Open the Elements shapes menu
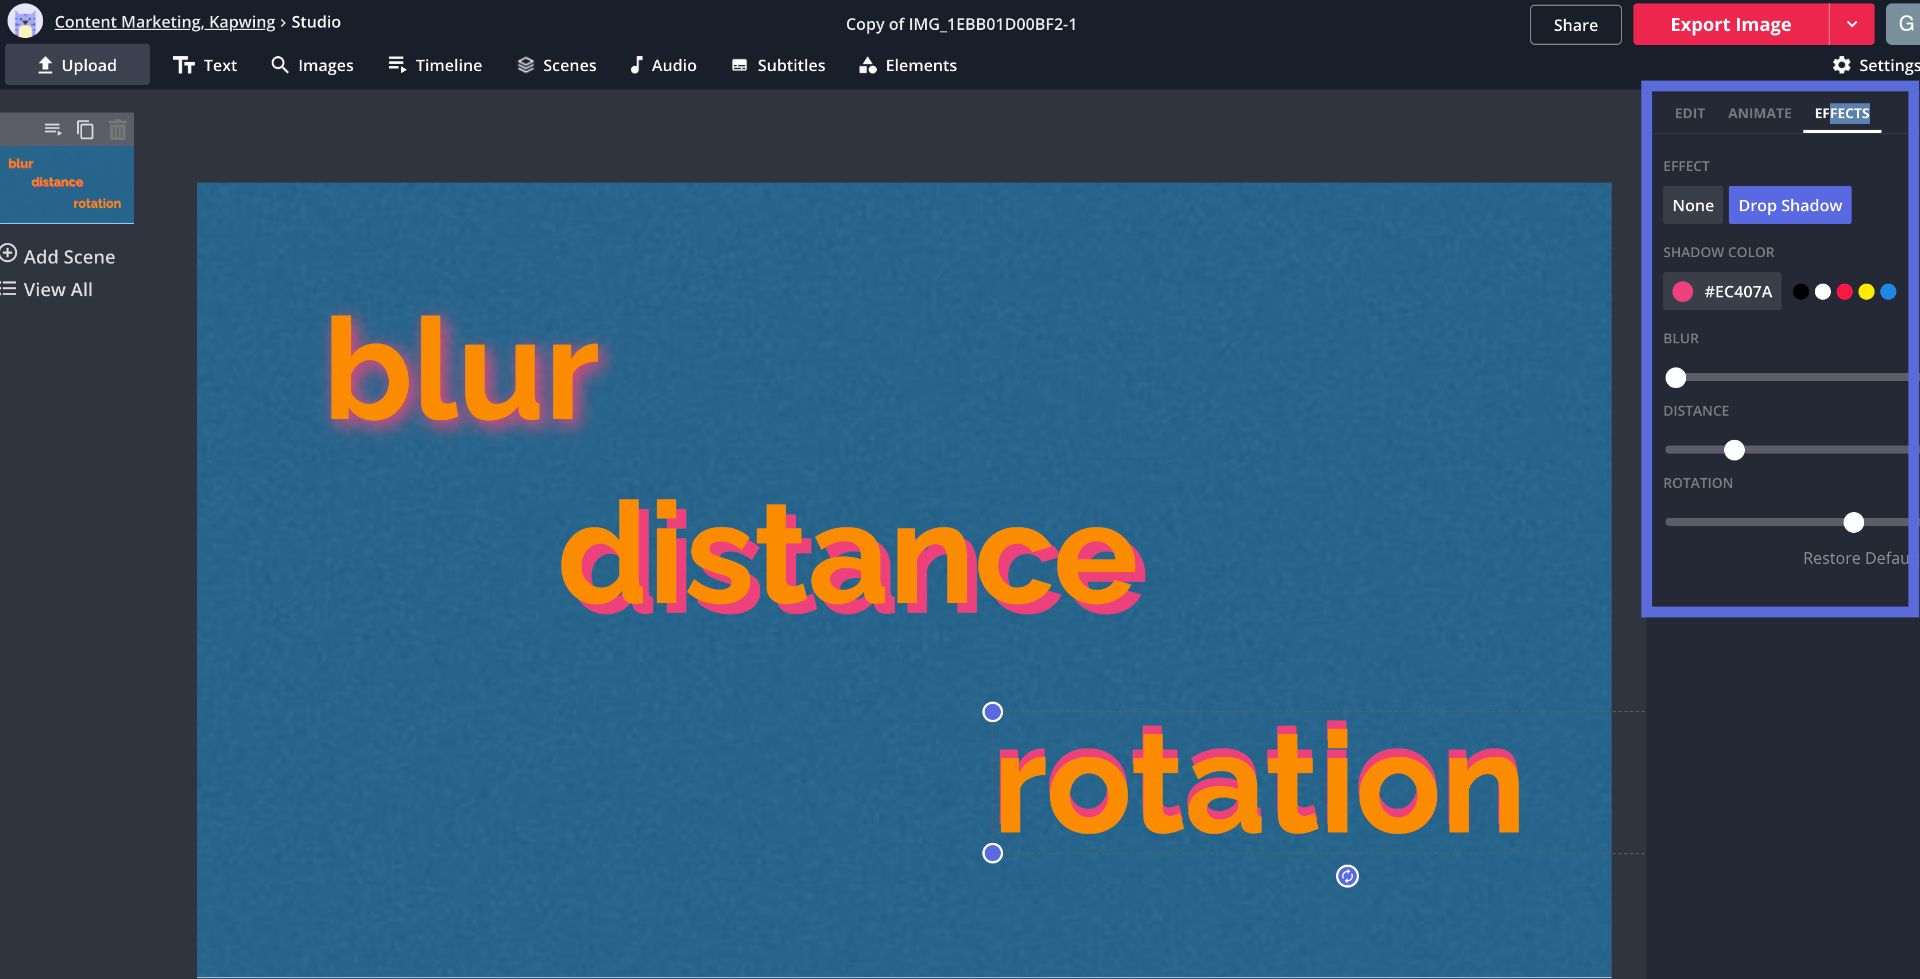 point(907,65)
